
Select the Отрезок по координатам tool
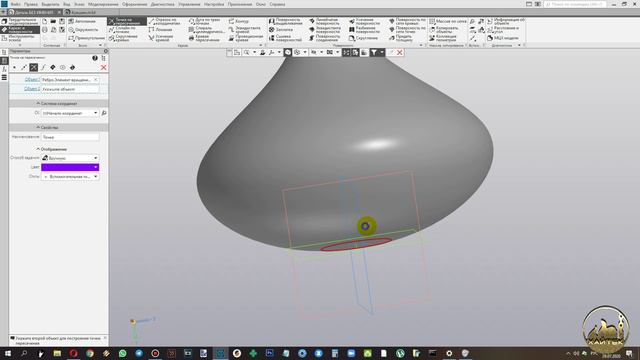click(164, 21)
